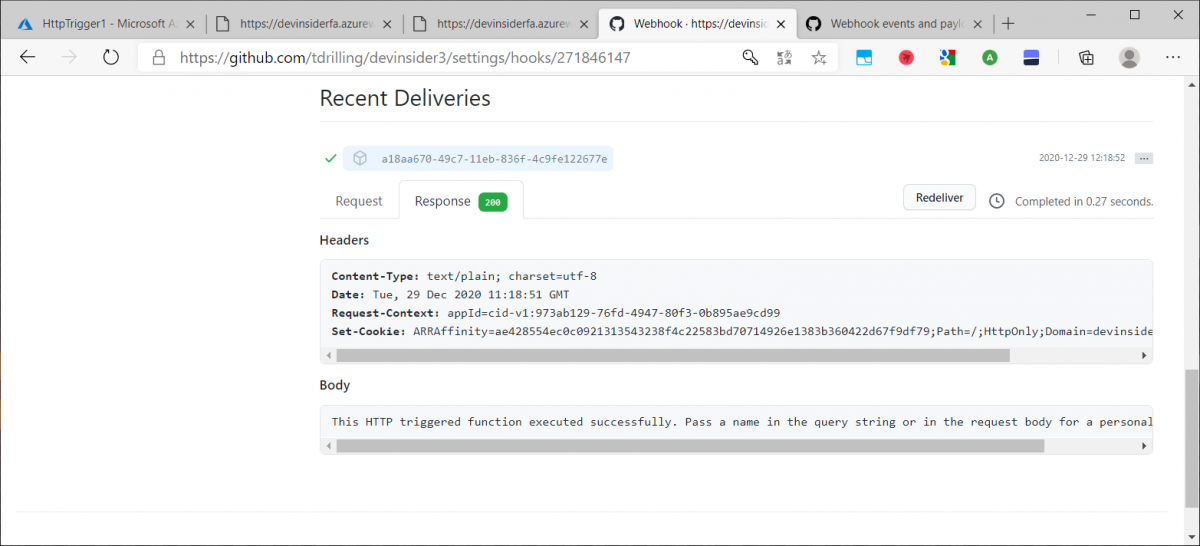
Task: Open the Collections button in toolbar
Action: [x=1086, y=58]
